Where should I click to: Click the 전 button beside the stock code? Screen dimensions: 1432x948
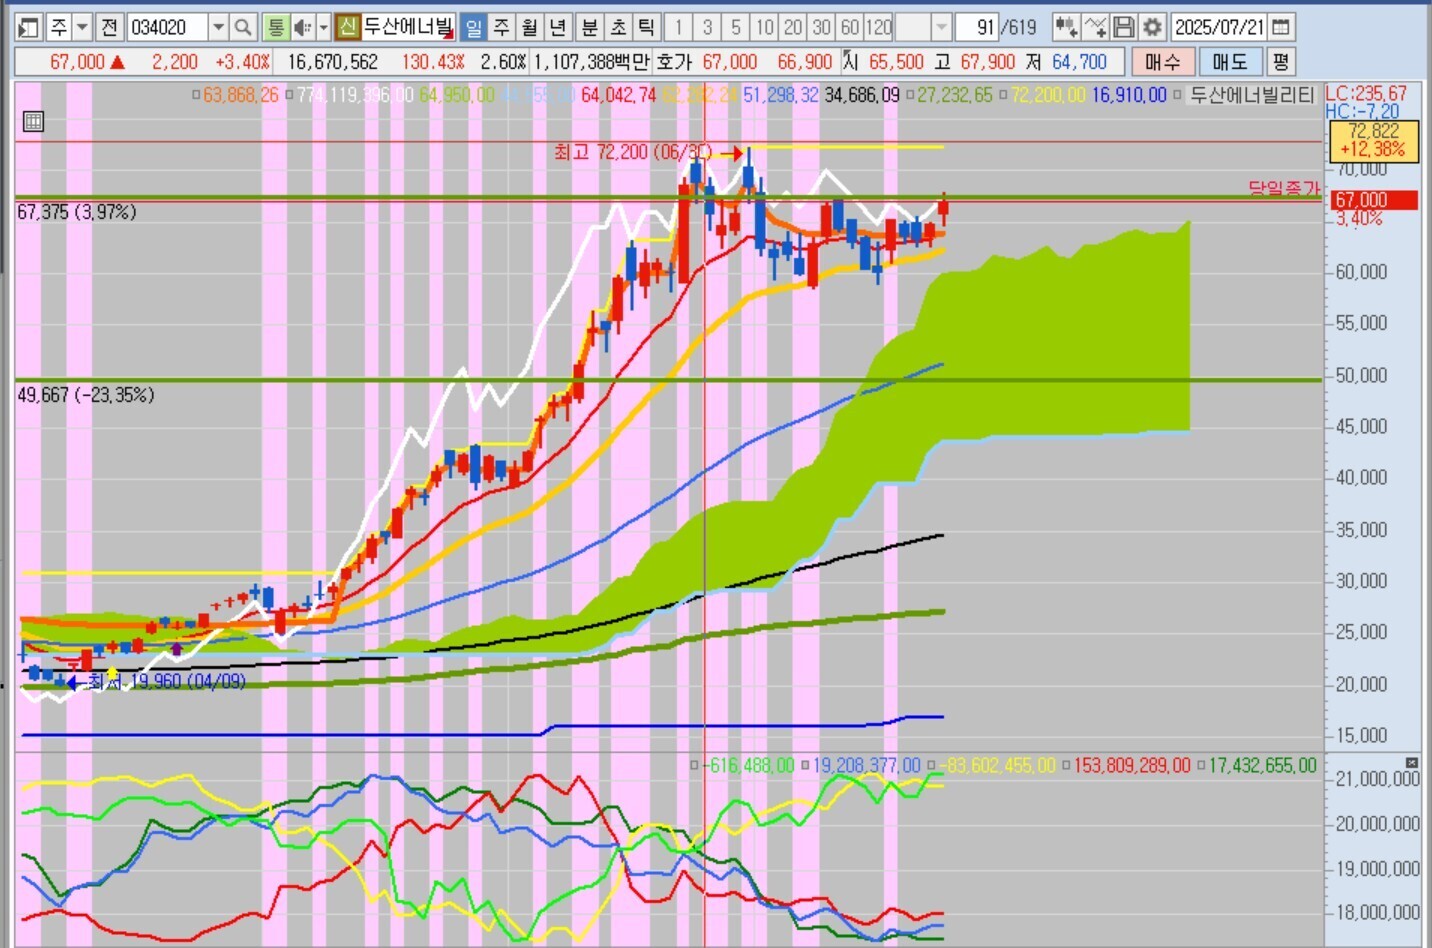(109, 27)
